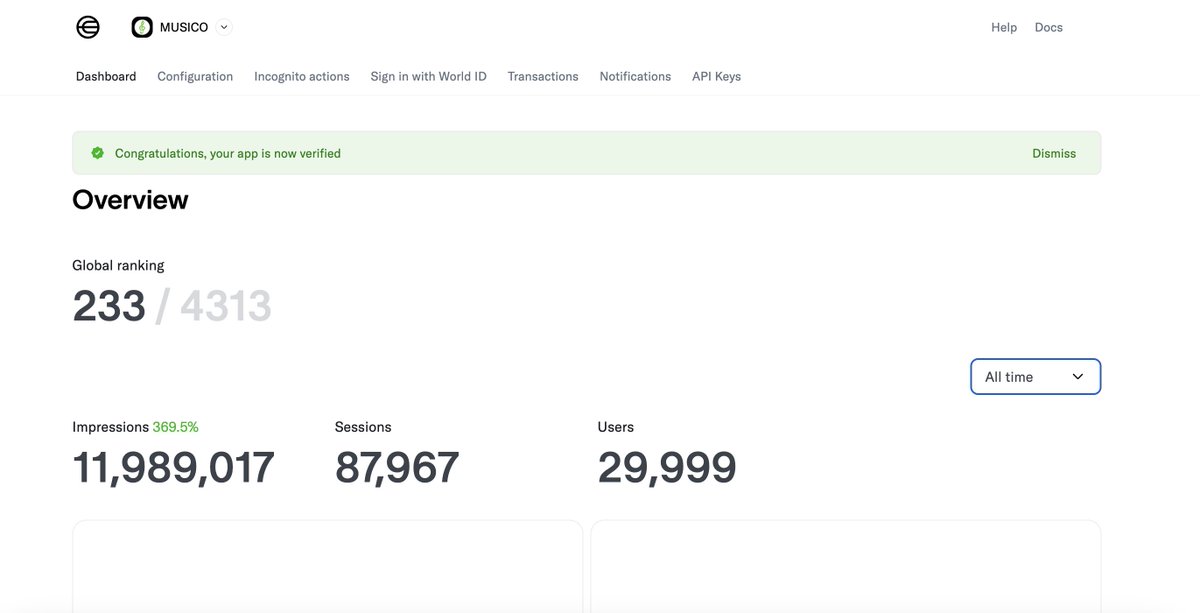Expand the MUSICO app switcher chevron
Viewport: 1200px width, 613px height.
coord(223,28)
